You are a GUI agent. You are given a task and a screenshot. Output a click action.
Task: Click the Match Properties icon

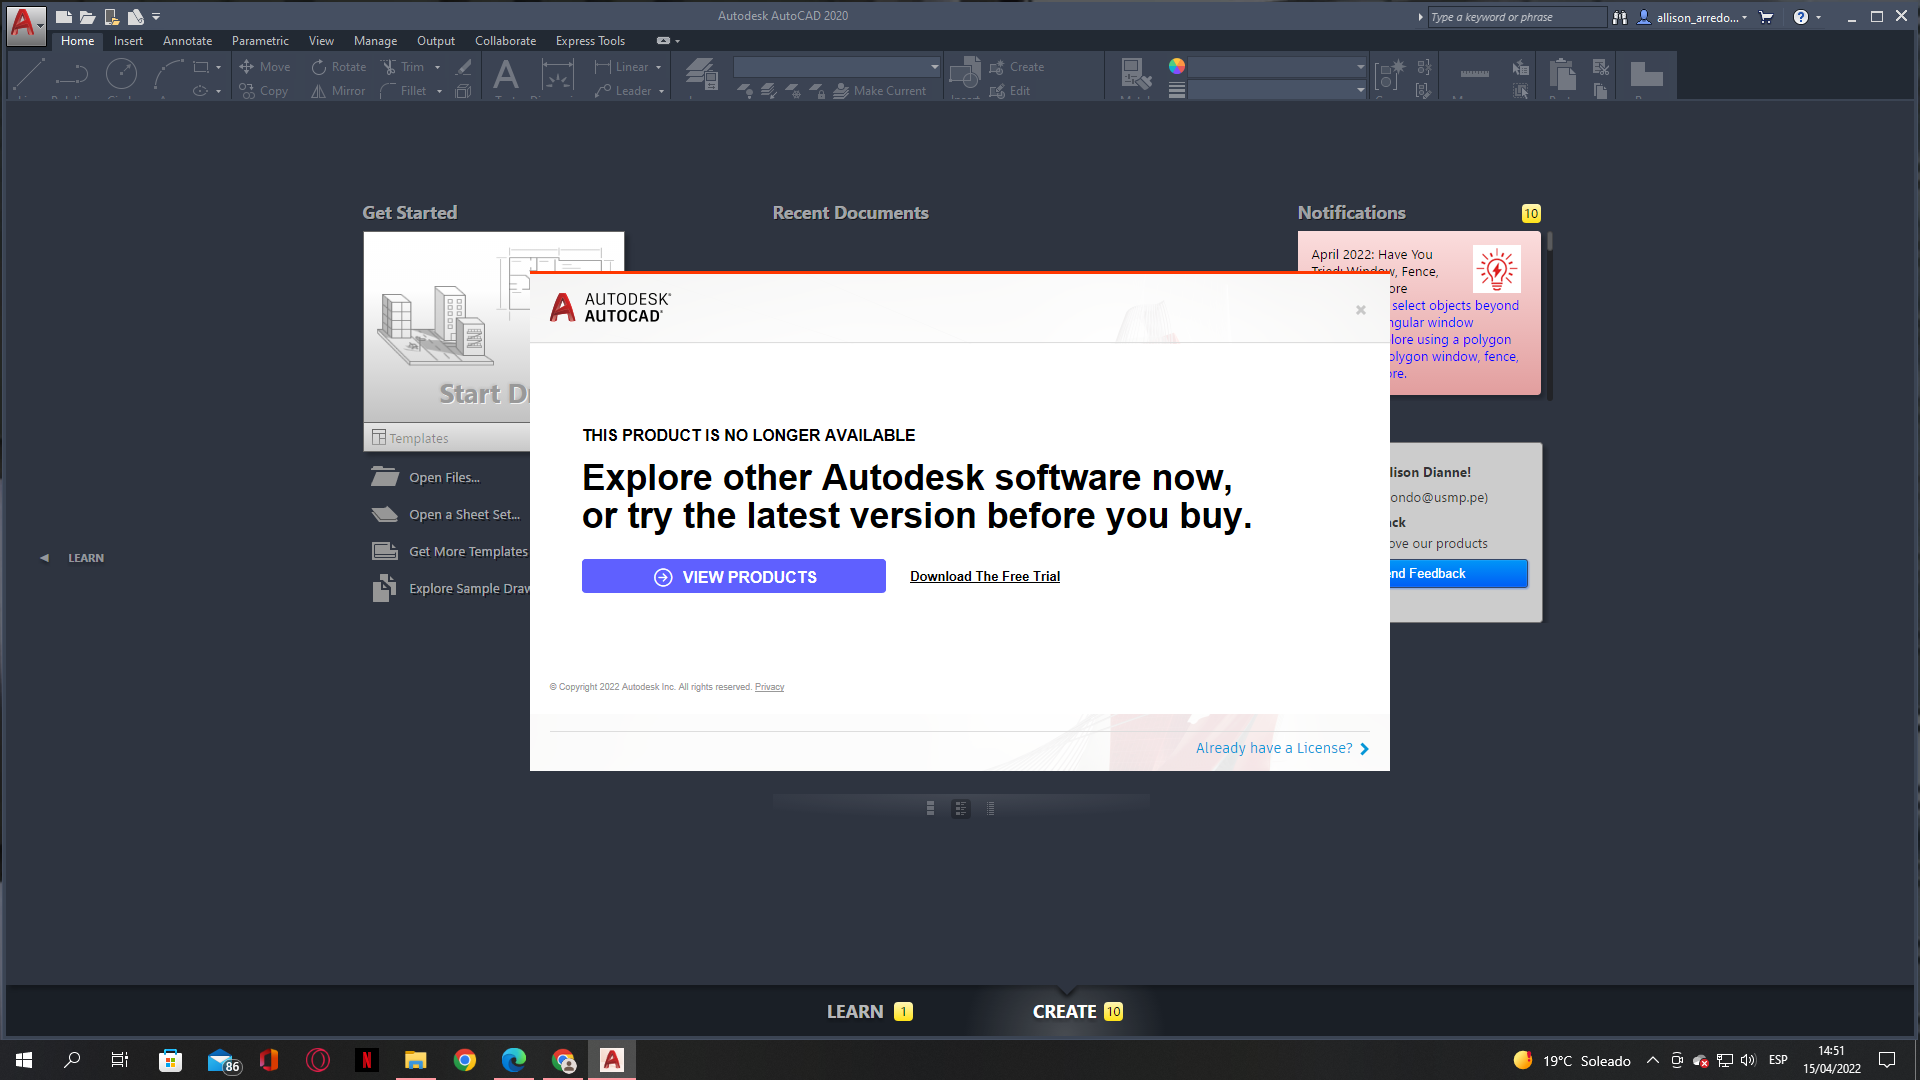click(1135, 76)
